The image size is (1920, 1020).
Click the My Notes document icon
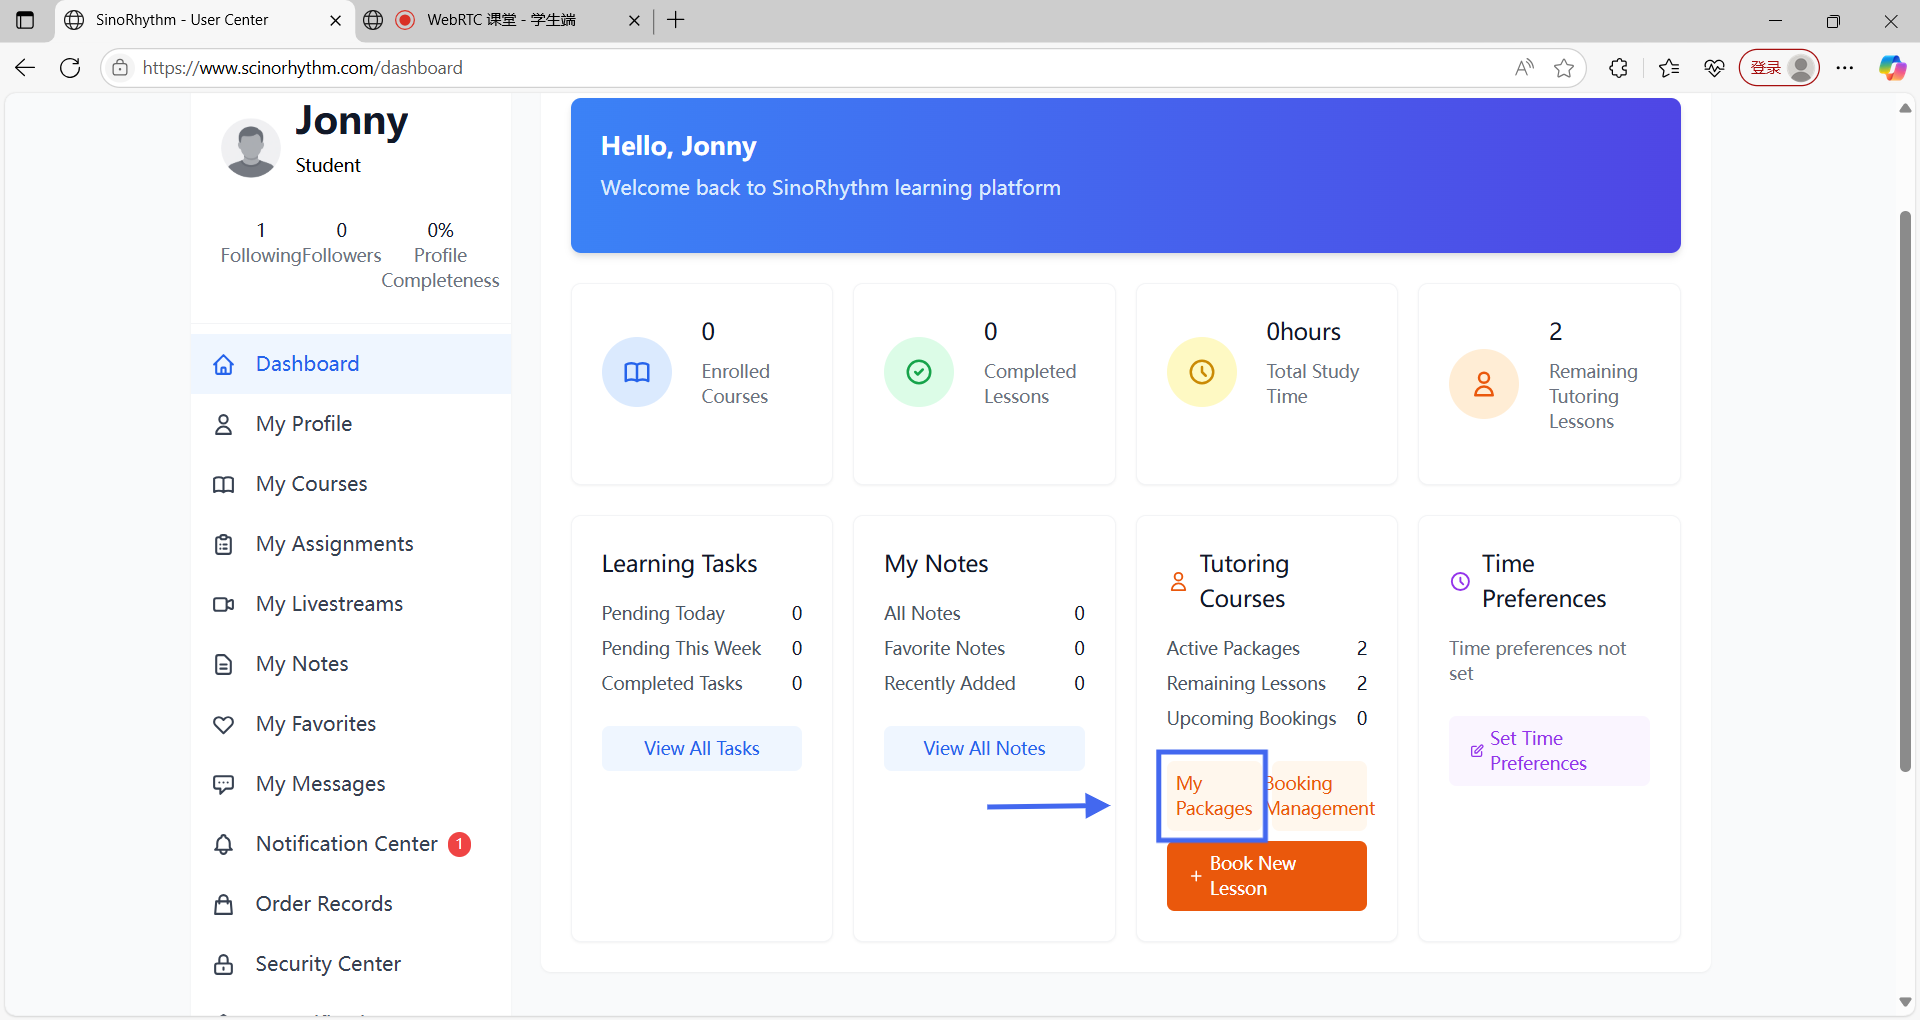(224, 664)
